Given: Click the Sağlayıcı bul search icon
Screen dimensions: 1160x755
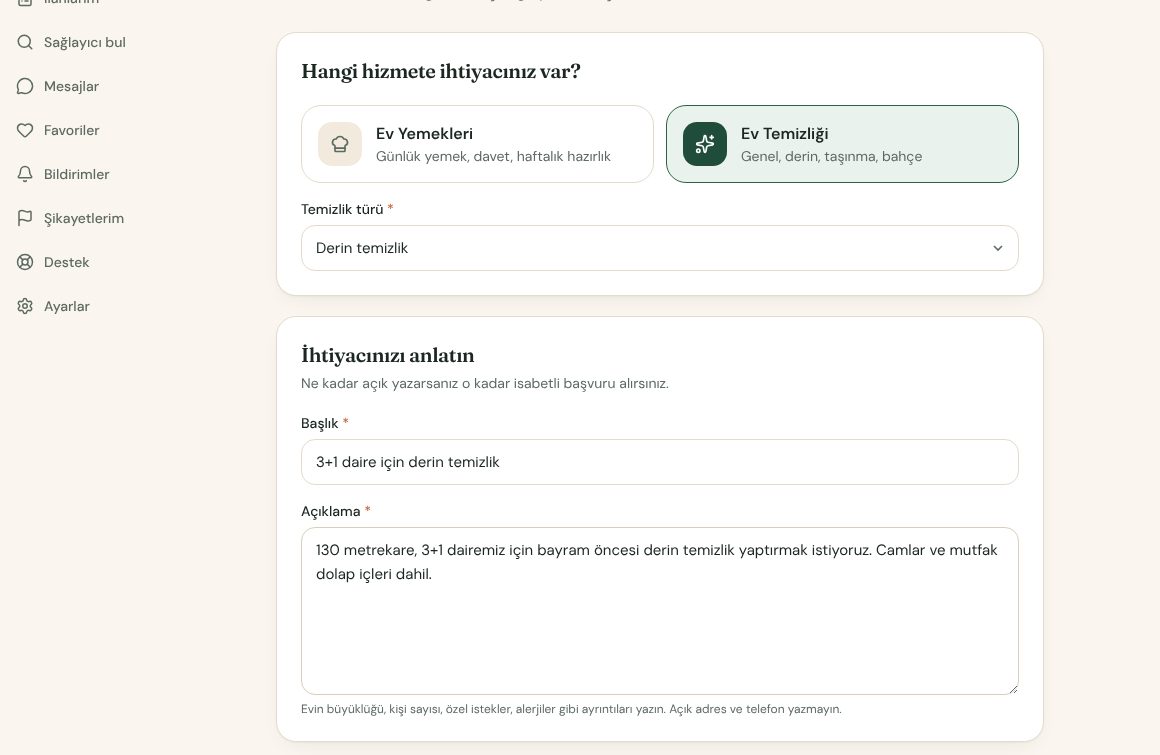Looking at the screenshot, I should coord(24,42).
